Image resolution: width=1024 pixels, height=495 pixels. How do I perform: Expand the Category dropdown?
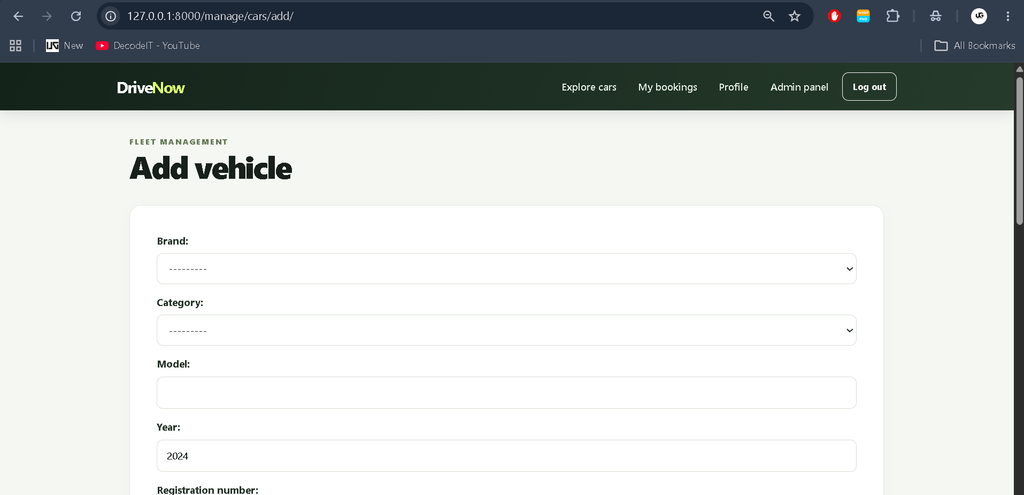506,330
